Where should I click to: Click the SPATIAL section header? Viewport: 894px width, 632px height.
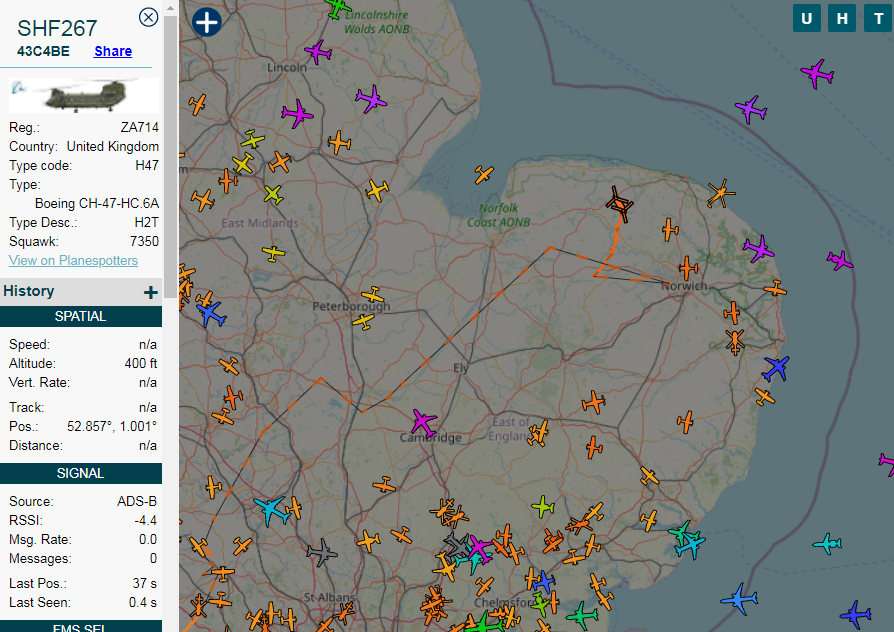pyautogui.click(x=81, y=317)
